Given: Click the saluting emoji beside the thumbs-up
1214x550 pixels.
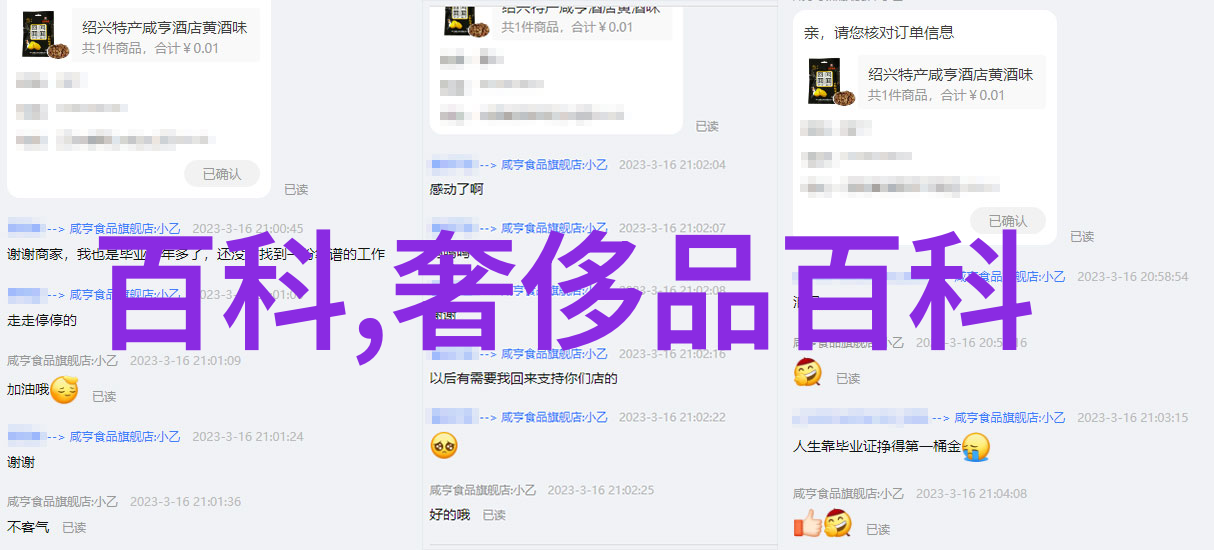Looking at the screenshot, I should (x=837, y=523).
